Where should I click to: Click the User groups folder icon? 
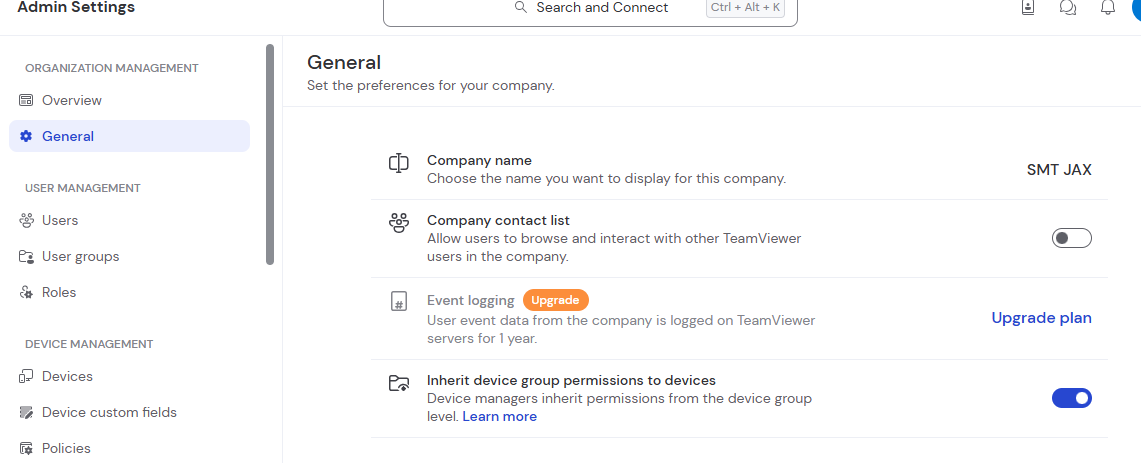[26, 256]
